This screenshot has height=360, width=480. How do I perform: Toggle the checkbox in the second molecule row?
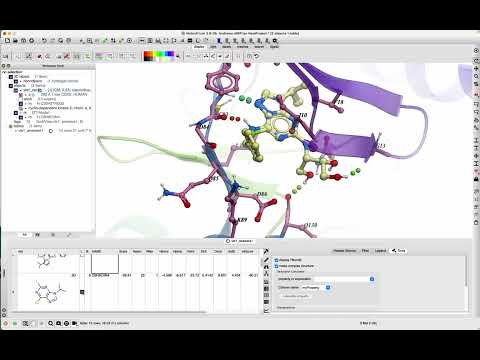(x=82, y=292)
